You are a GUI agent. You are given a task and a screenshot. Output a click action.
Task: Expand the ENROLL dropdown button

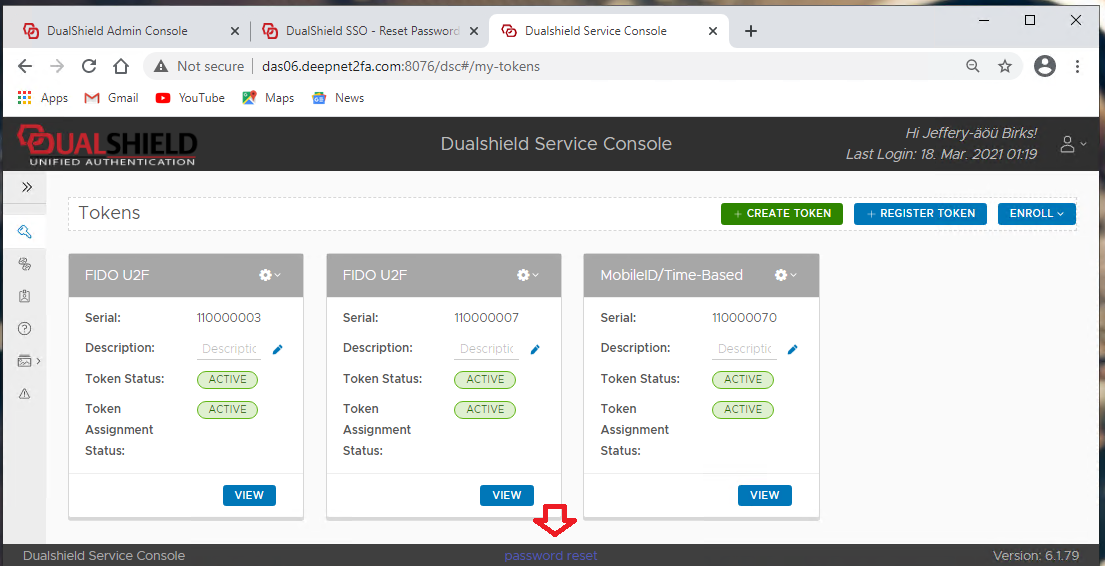coord(1036,213)
